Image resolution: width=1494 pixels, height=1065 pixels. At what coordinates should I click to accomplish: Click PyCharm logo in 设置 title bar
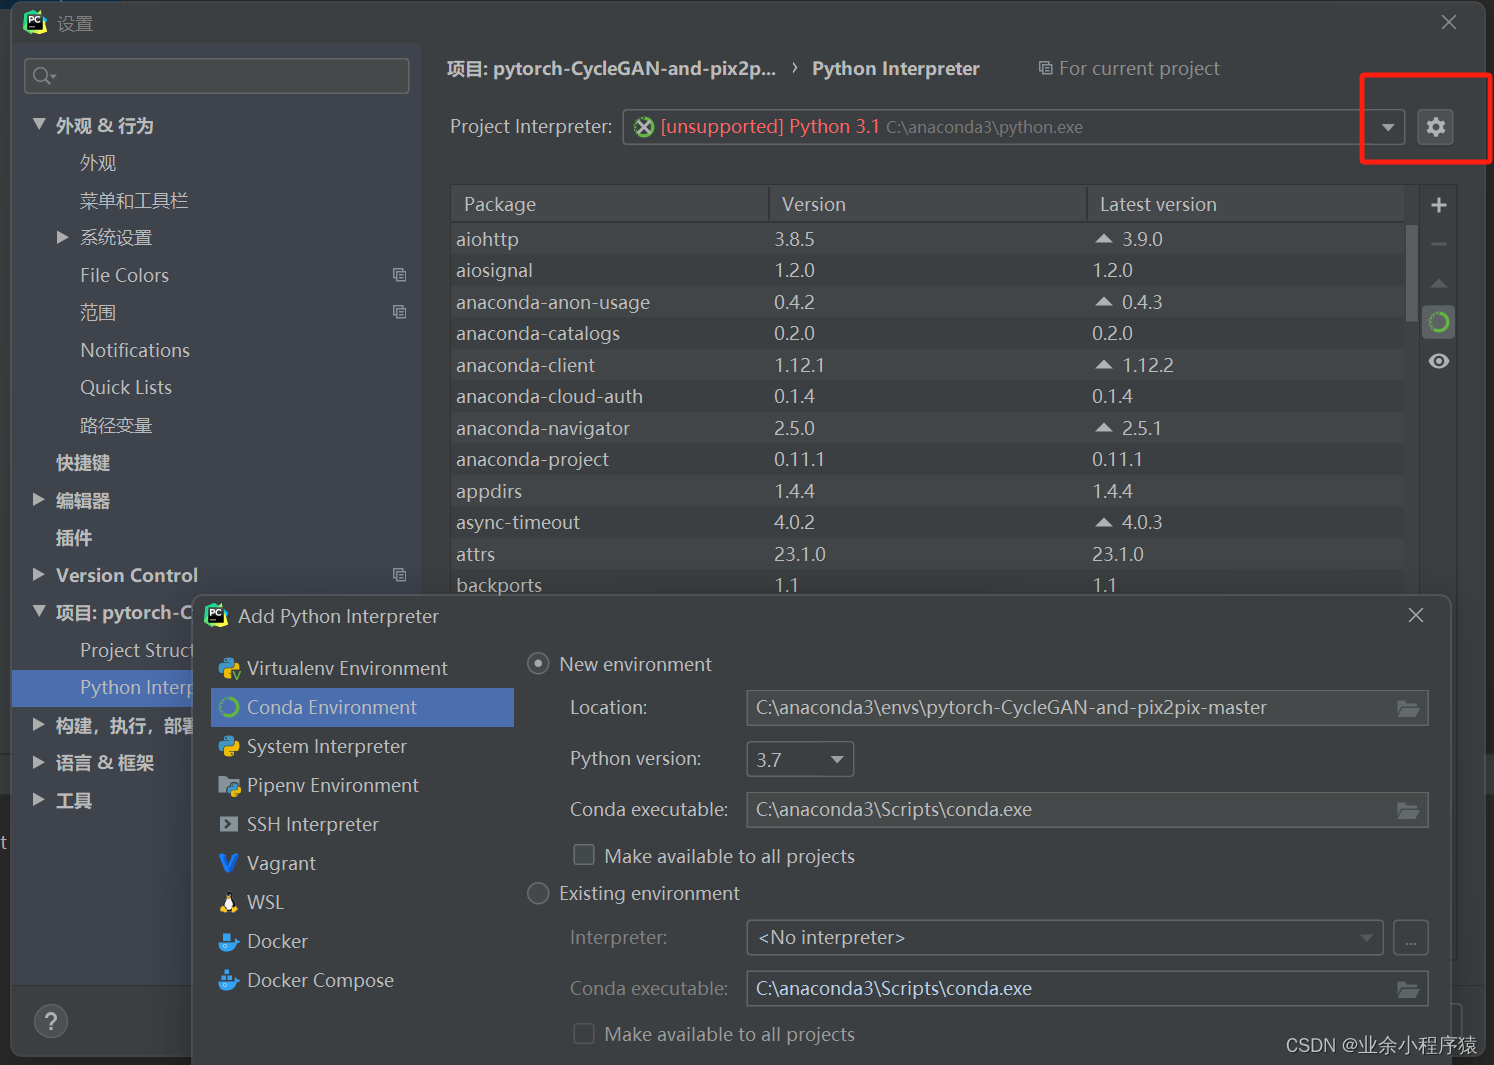pos(35,22)
